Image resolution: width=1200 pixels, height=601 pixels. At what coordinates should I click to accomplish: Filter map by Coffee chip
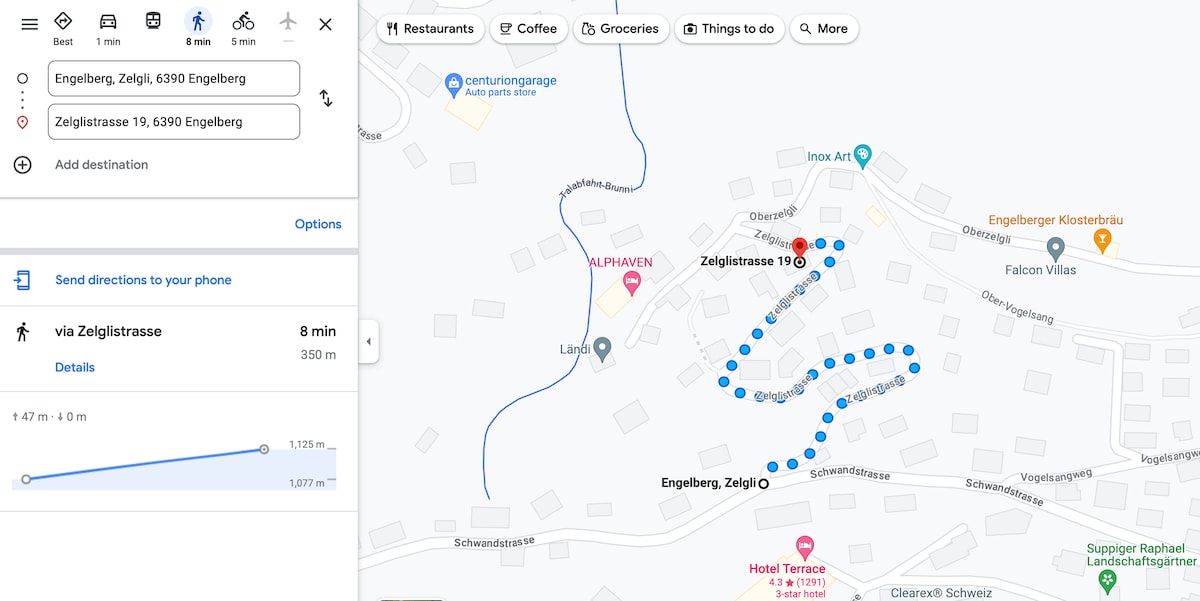529,29
